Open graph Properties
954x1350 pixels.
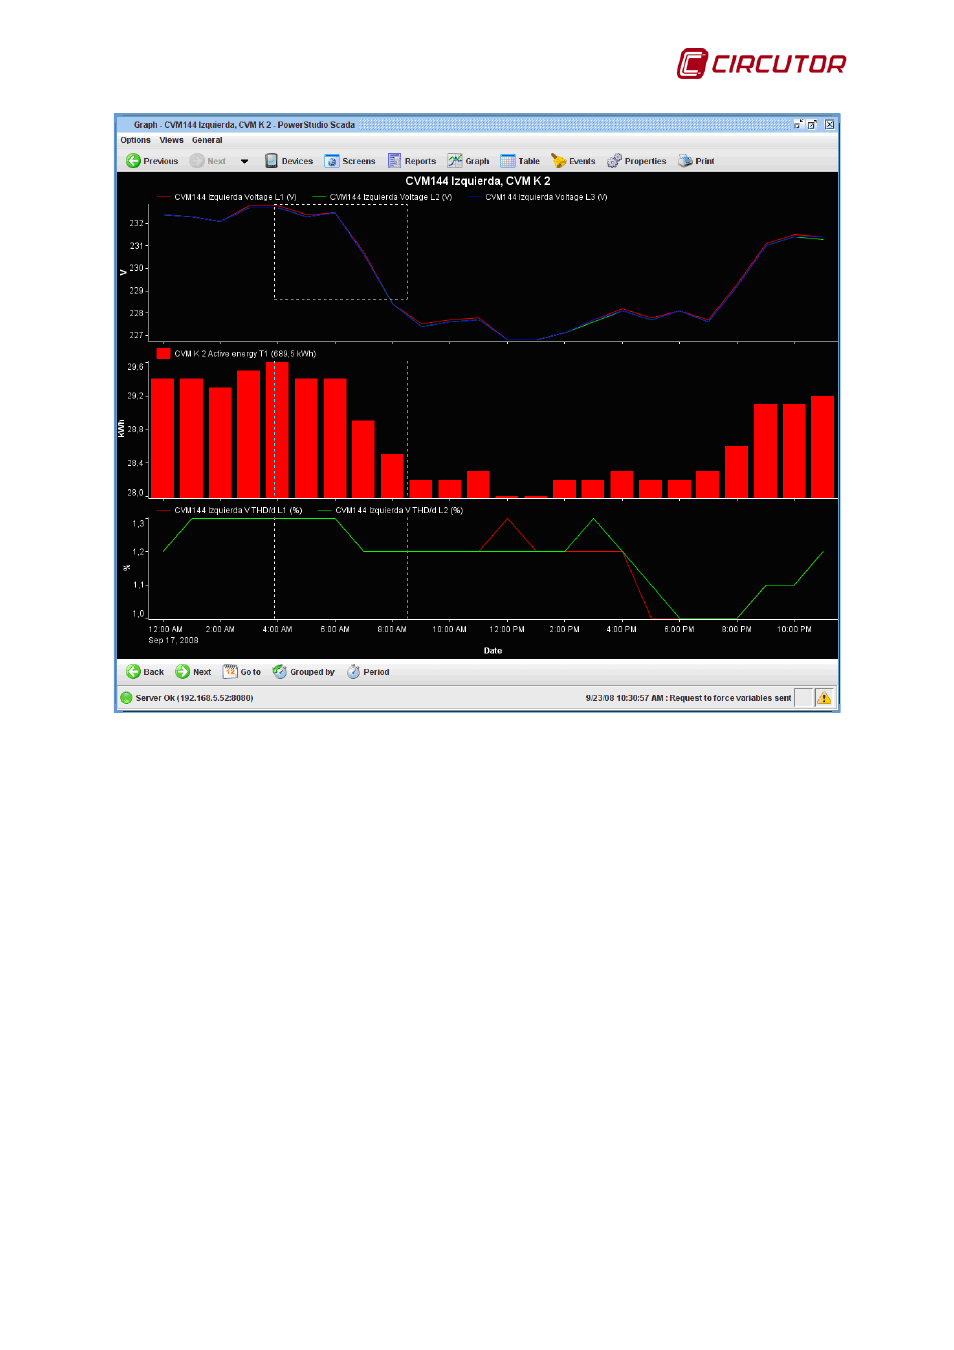point(636,161)
